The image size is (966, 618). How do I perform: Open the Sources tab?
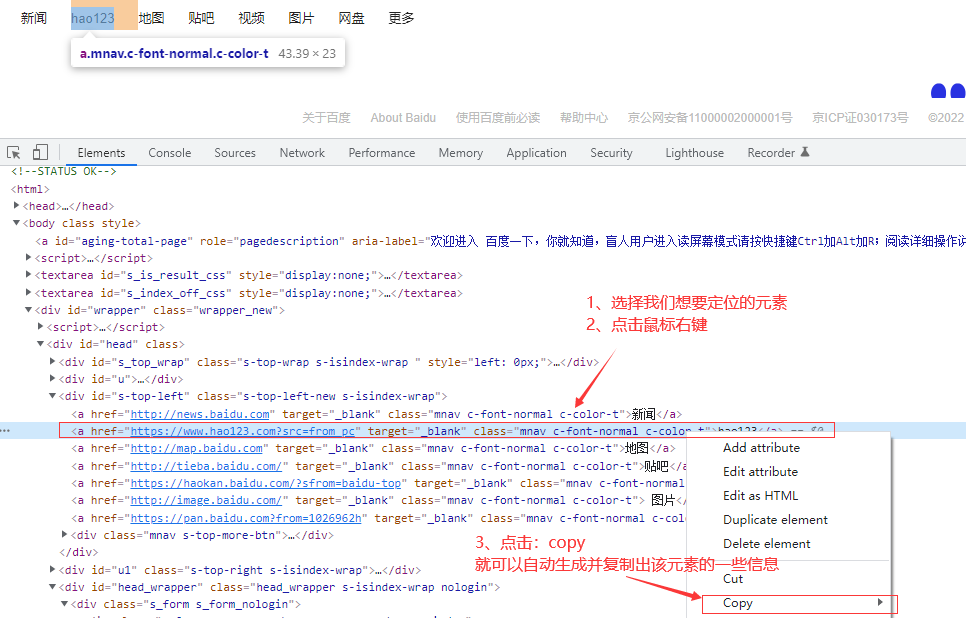click(x=235, y=153)
